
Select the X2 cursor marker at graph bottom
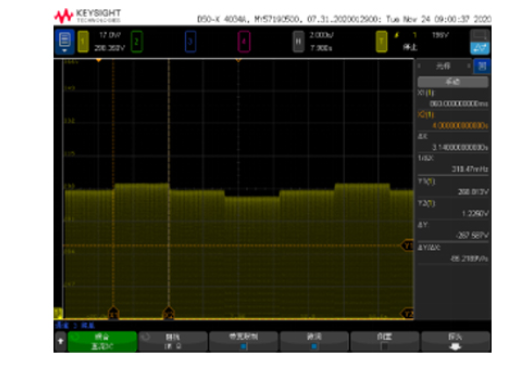pos(168,313)
